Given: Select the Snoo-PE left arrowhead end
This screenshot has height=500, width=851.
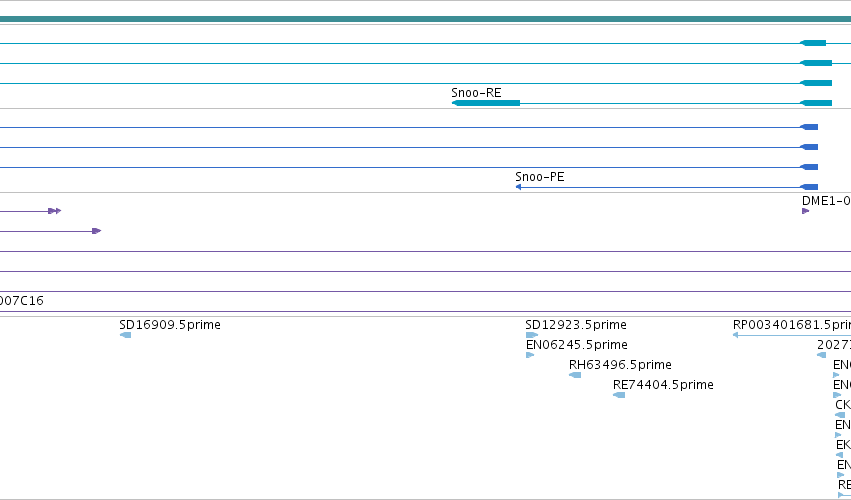Looking at the screenshot, I should click(x=518, y=187).
